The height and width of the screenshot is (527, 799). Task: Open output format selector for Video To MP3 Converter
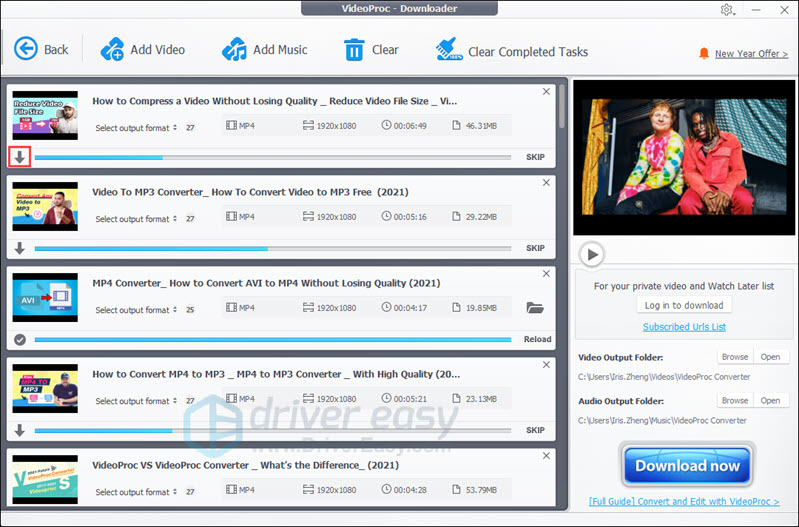coord(136,219)
